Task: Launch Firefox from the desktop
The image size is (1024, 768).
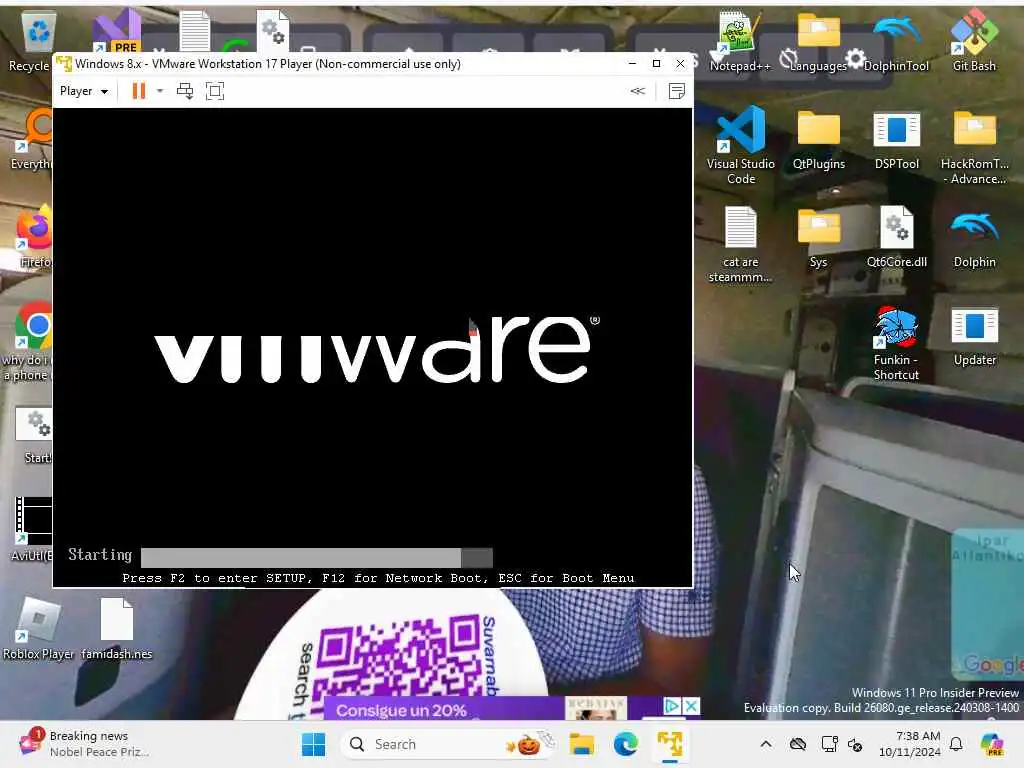Action: (x=34, y=236)
